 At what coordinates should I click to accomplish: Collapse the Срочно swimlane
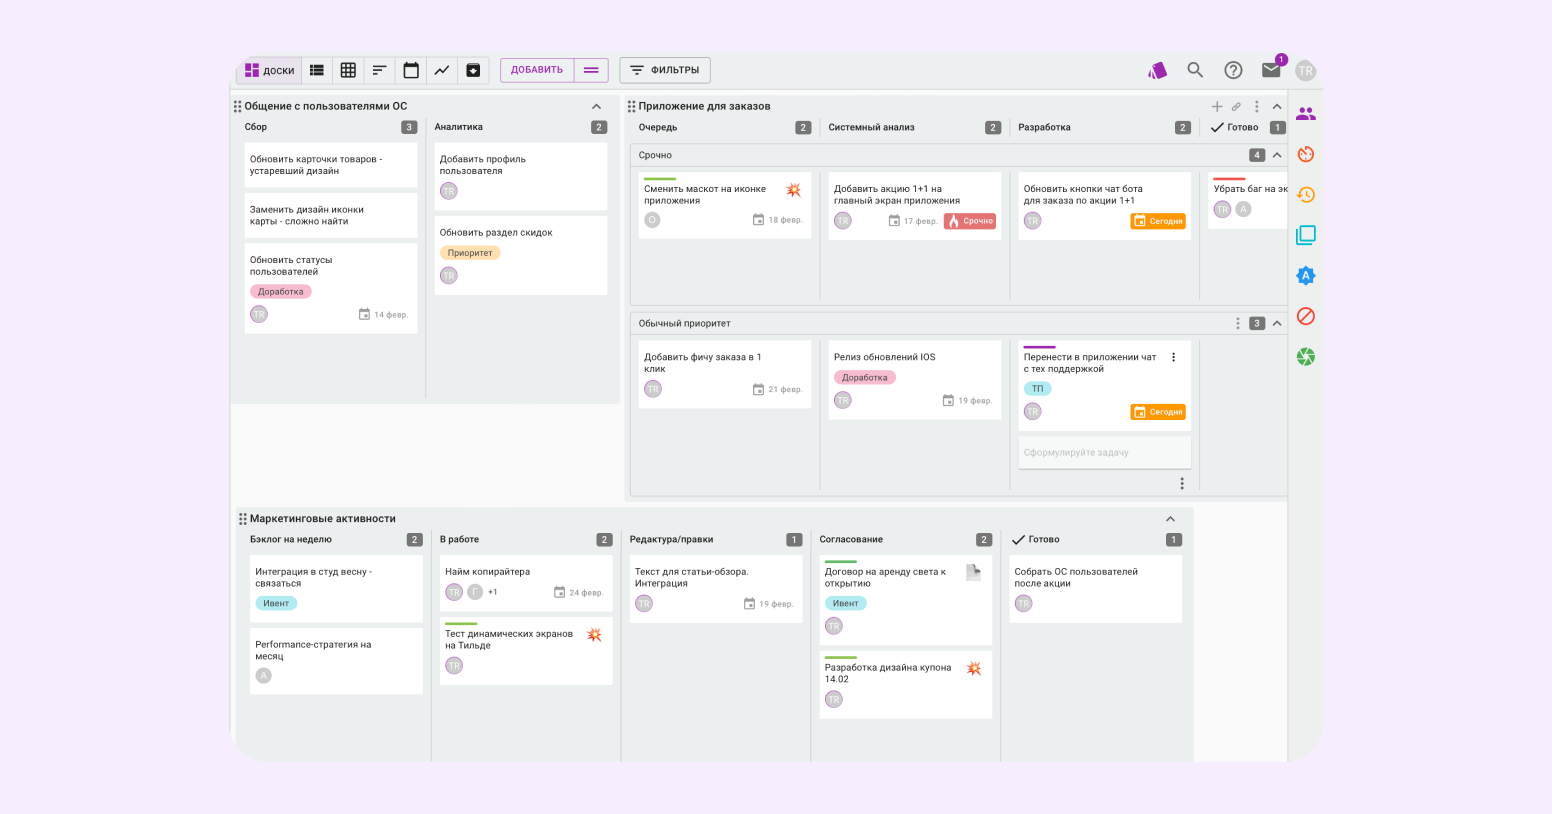(1277, 155)
